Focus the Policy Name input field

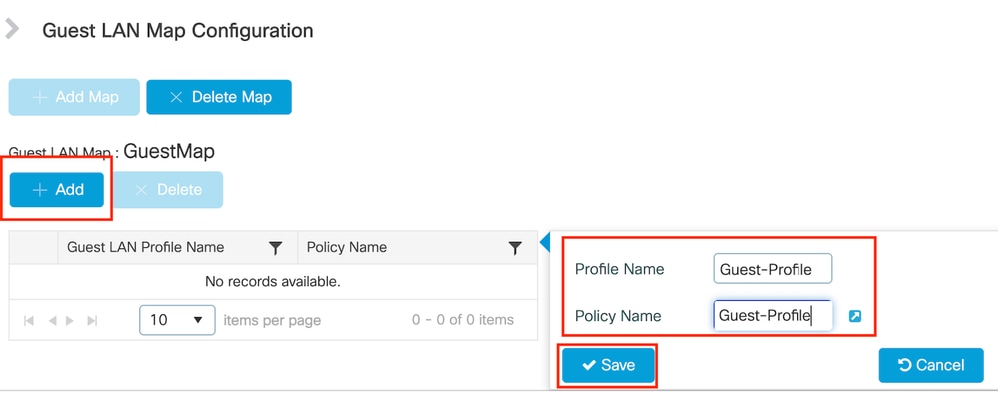(x=773, y=316)
